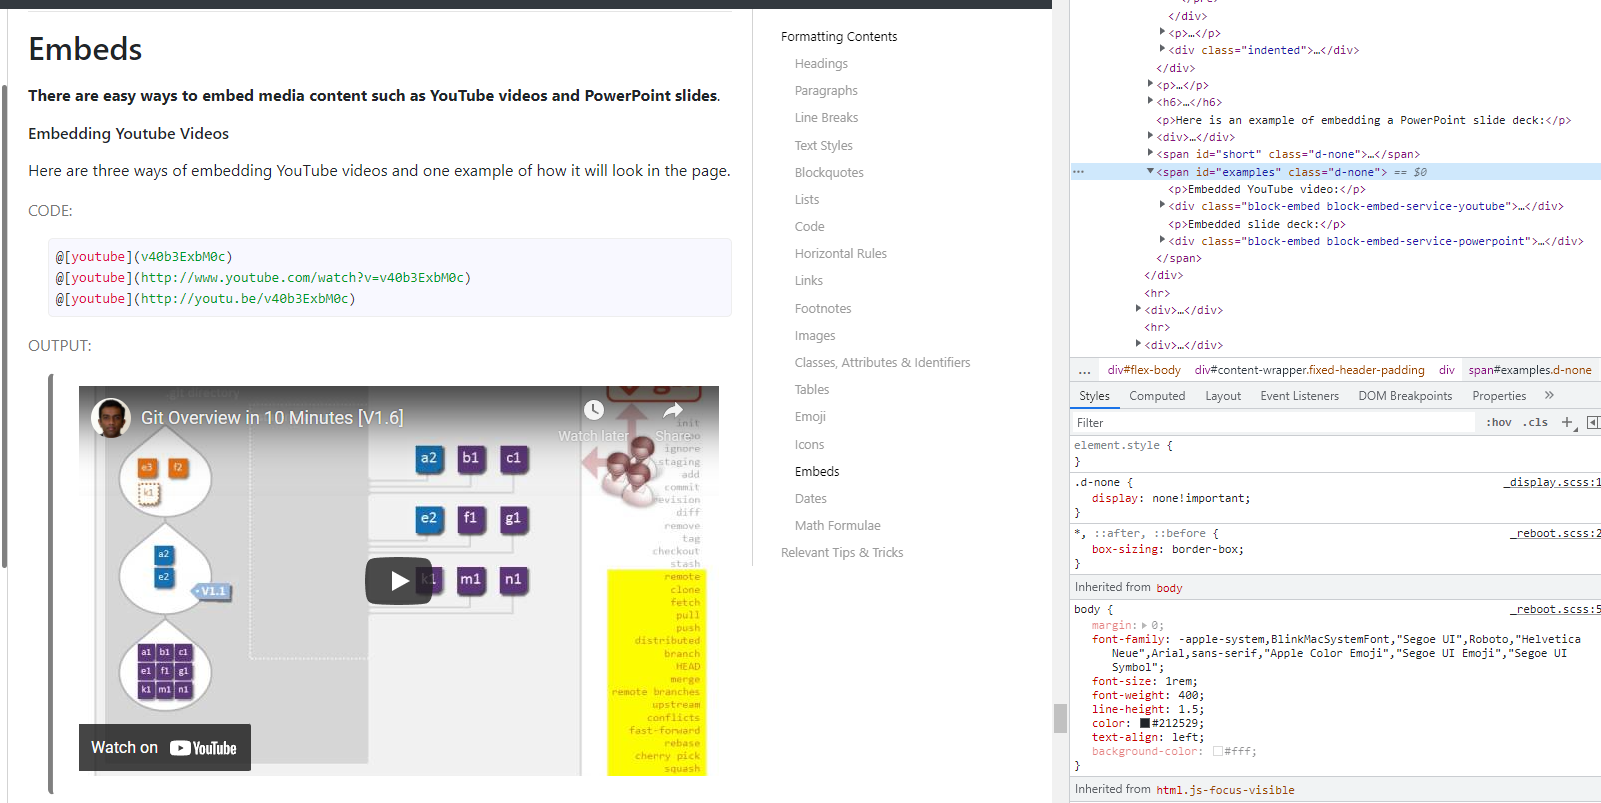Switch to the Styles tab

(1094, 396)
